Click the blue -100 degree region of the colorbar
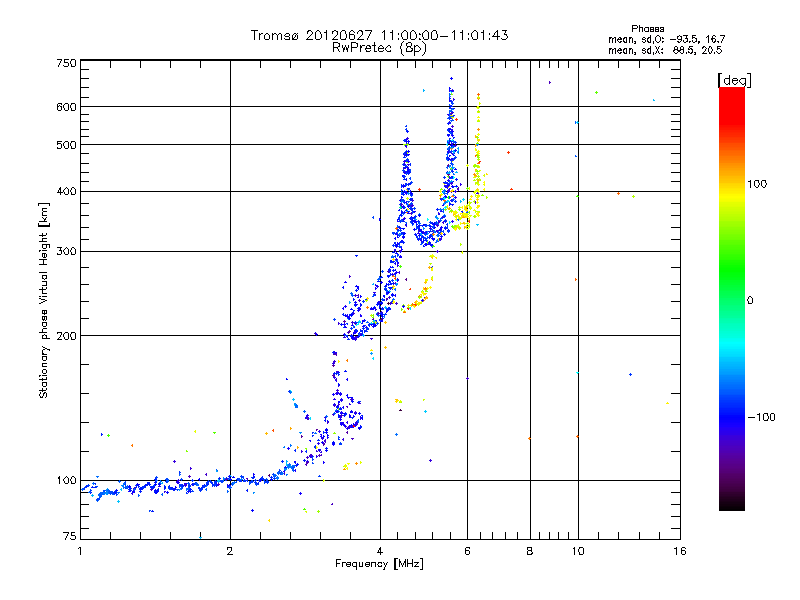800x600 pixels. coord(732,417)
